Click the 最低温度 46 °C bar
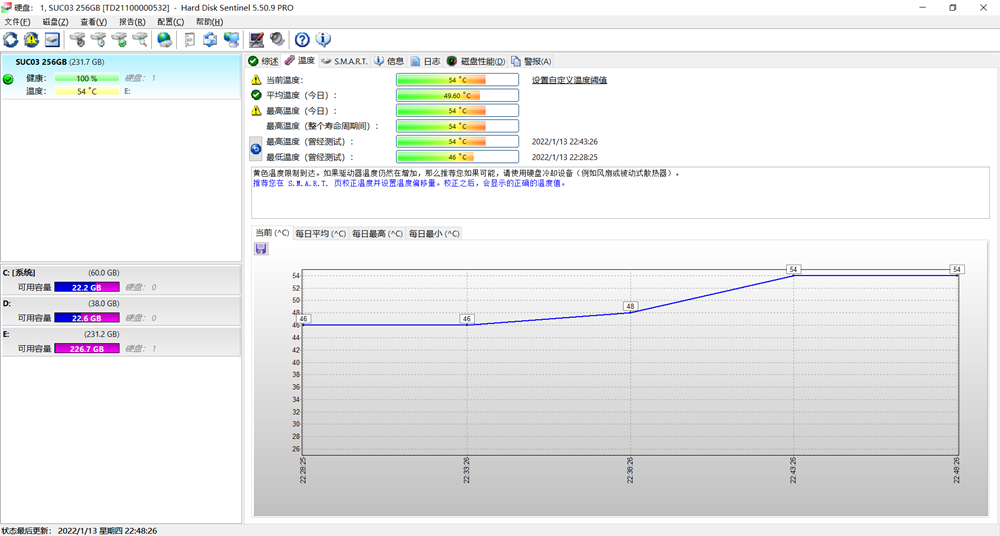 point(457,156)
